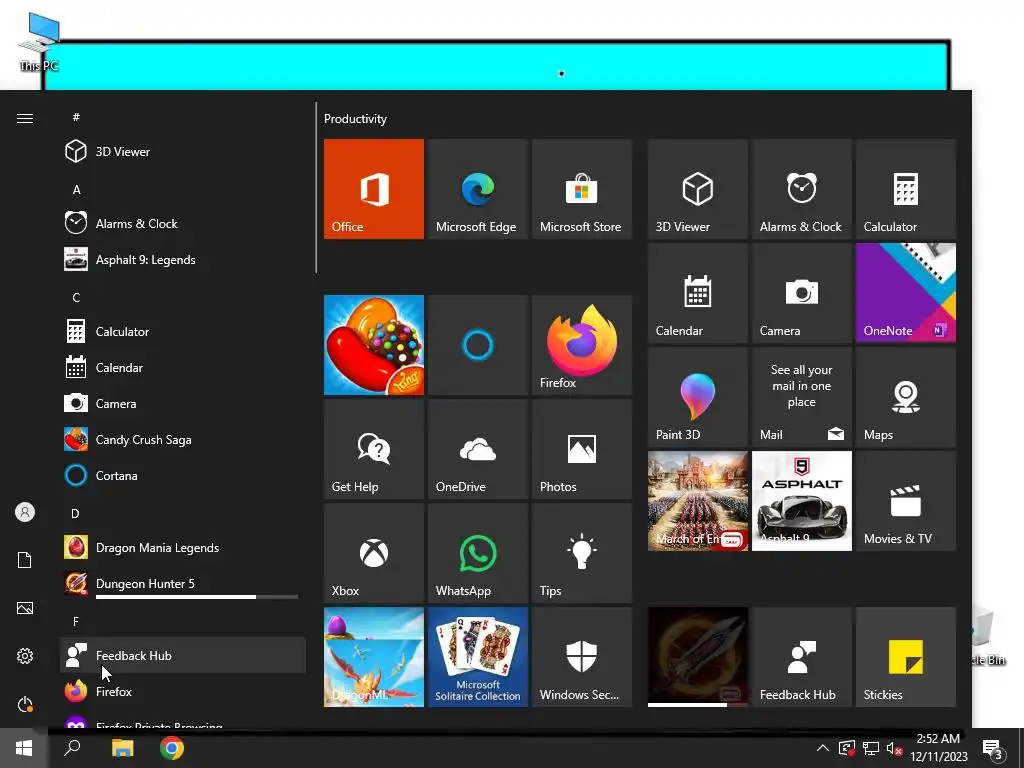Launch the Firefox tile
The image size is (1024, 768).
click(581, 345)
